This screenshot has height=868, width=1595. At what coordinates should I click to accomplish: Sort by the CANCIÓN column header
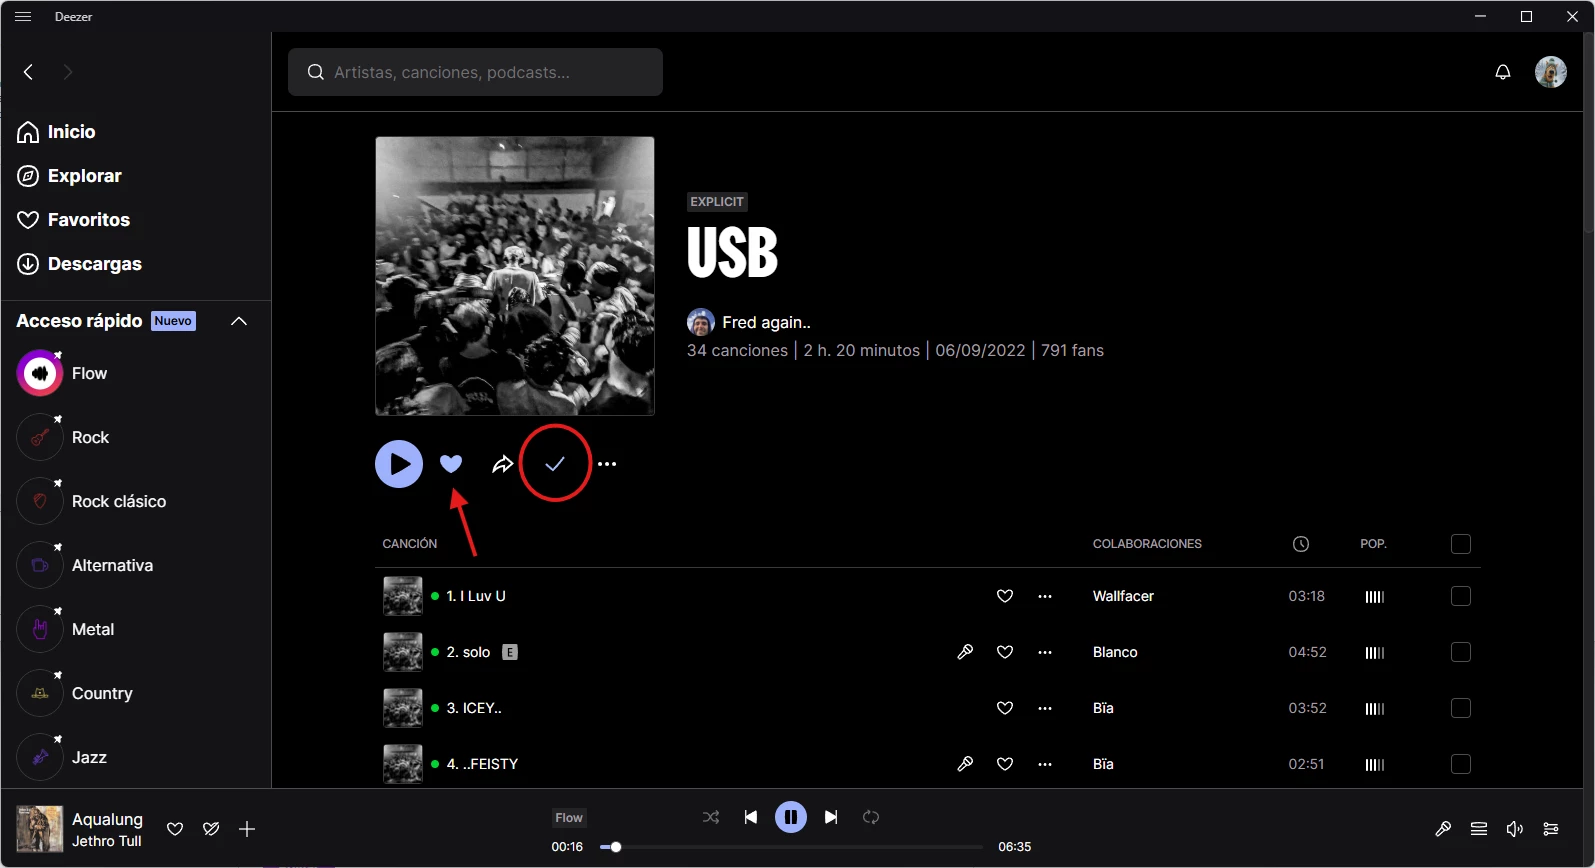410,544
